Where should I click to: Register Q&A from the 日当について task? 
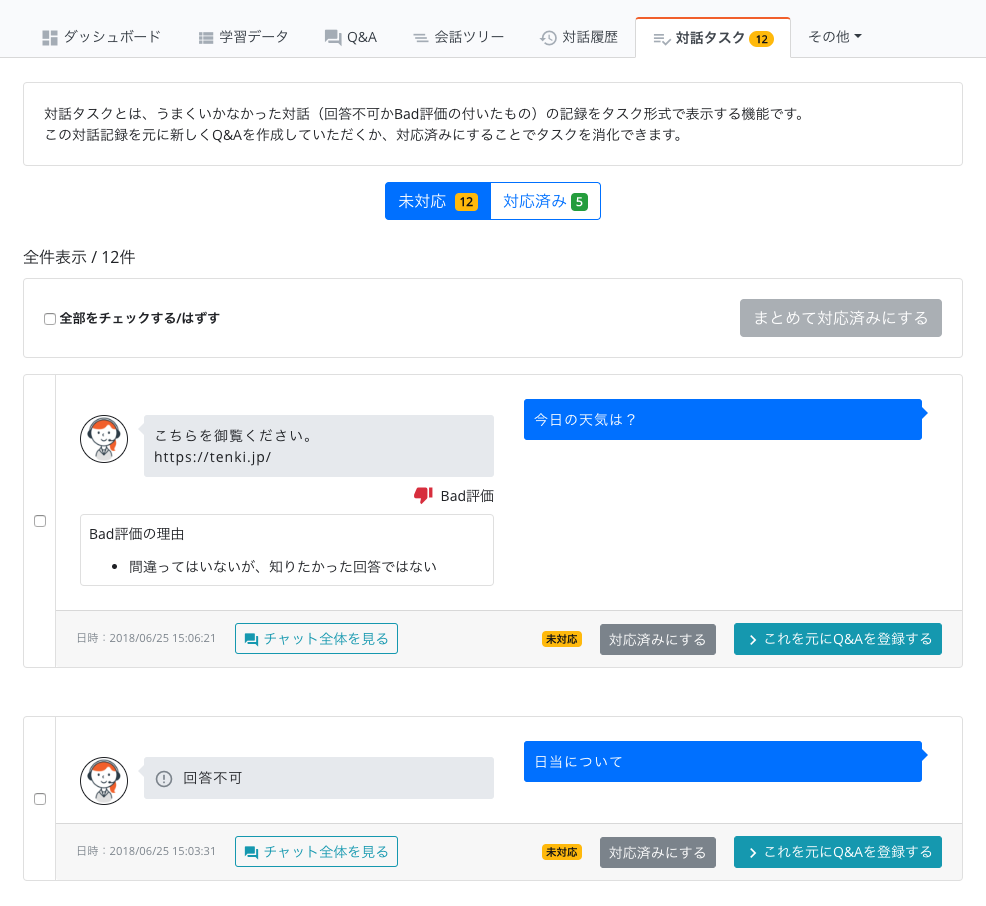pos(837,852)
